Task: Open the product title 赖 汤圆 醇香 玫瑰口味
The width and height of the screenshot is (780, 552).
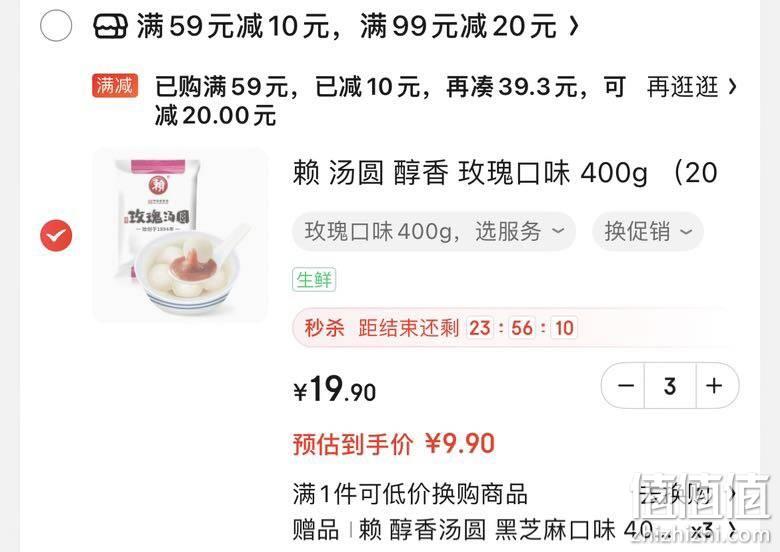Action: [505, 173]
